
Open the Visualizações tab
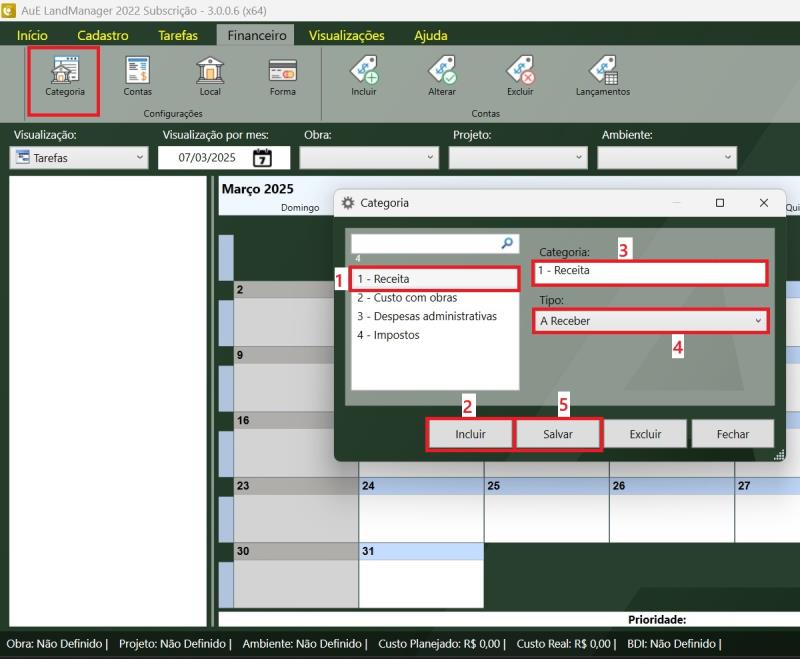[x=346, y=35]
